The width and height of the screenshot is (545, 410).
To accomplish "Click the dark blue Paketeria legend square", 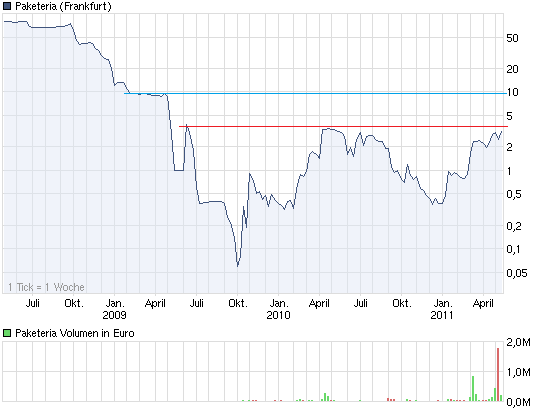I will [7, 6].
